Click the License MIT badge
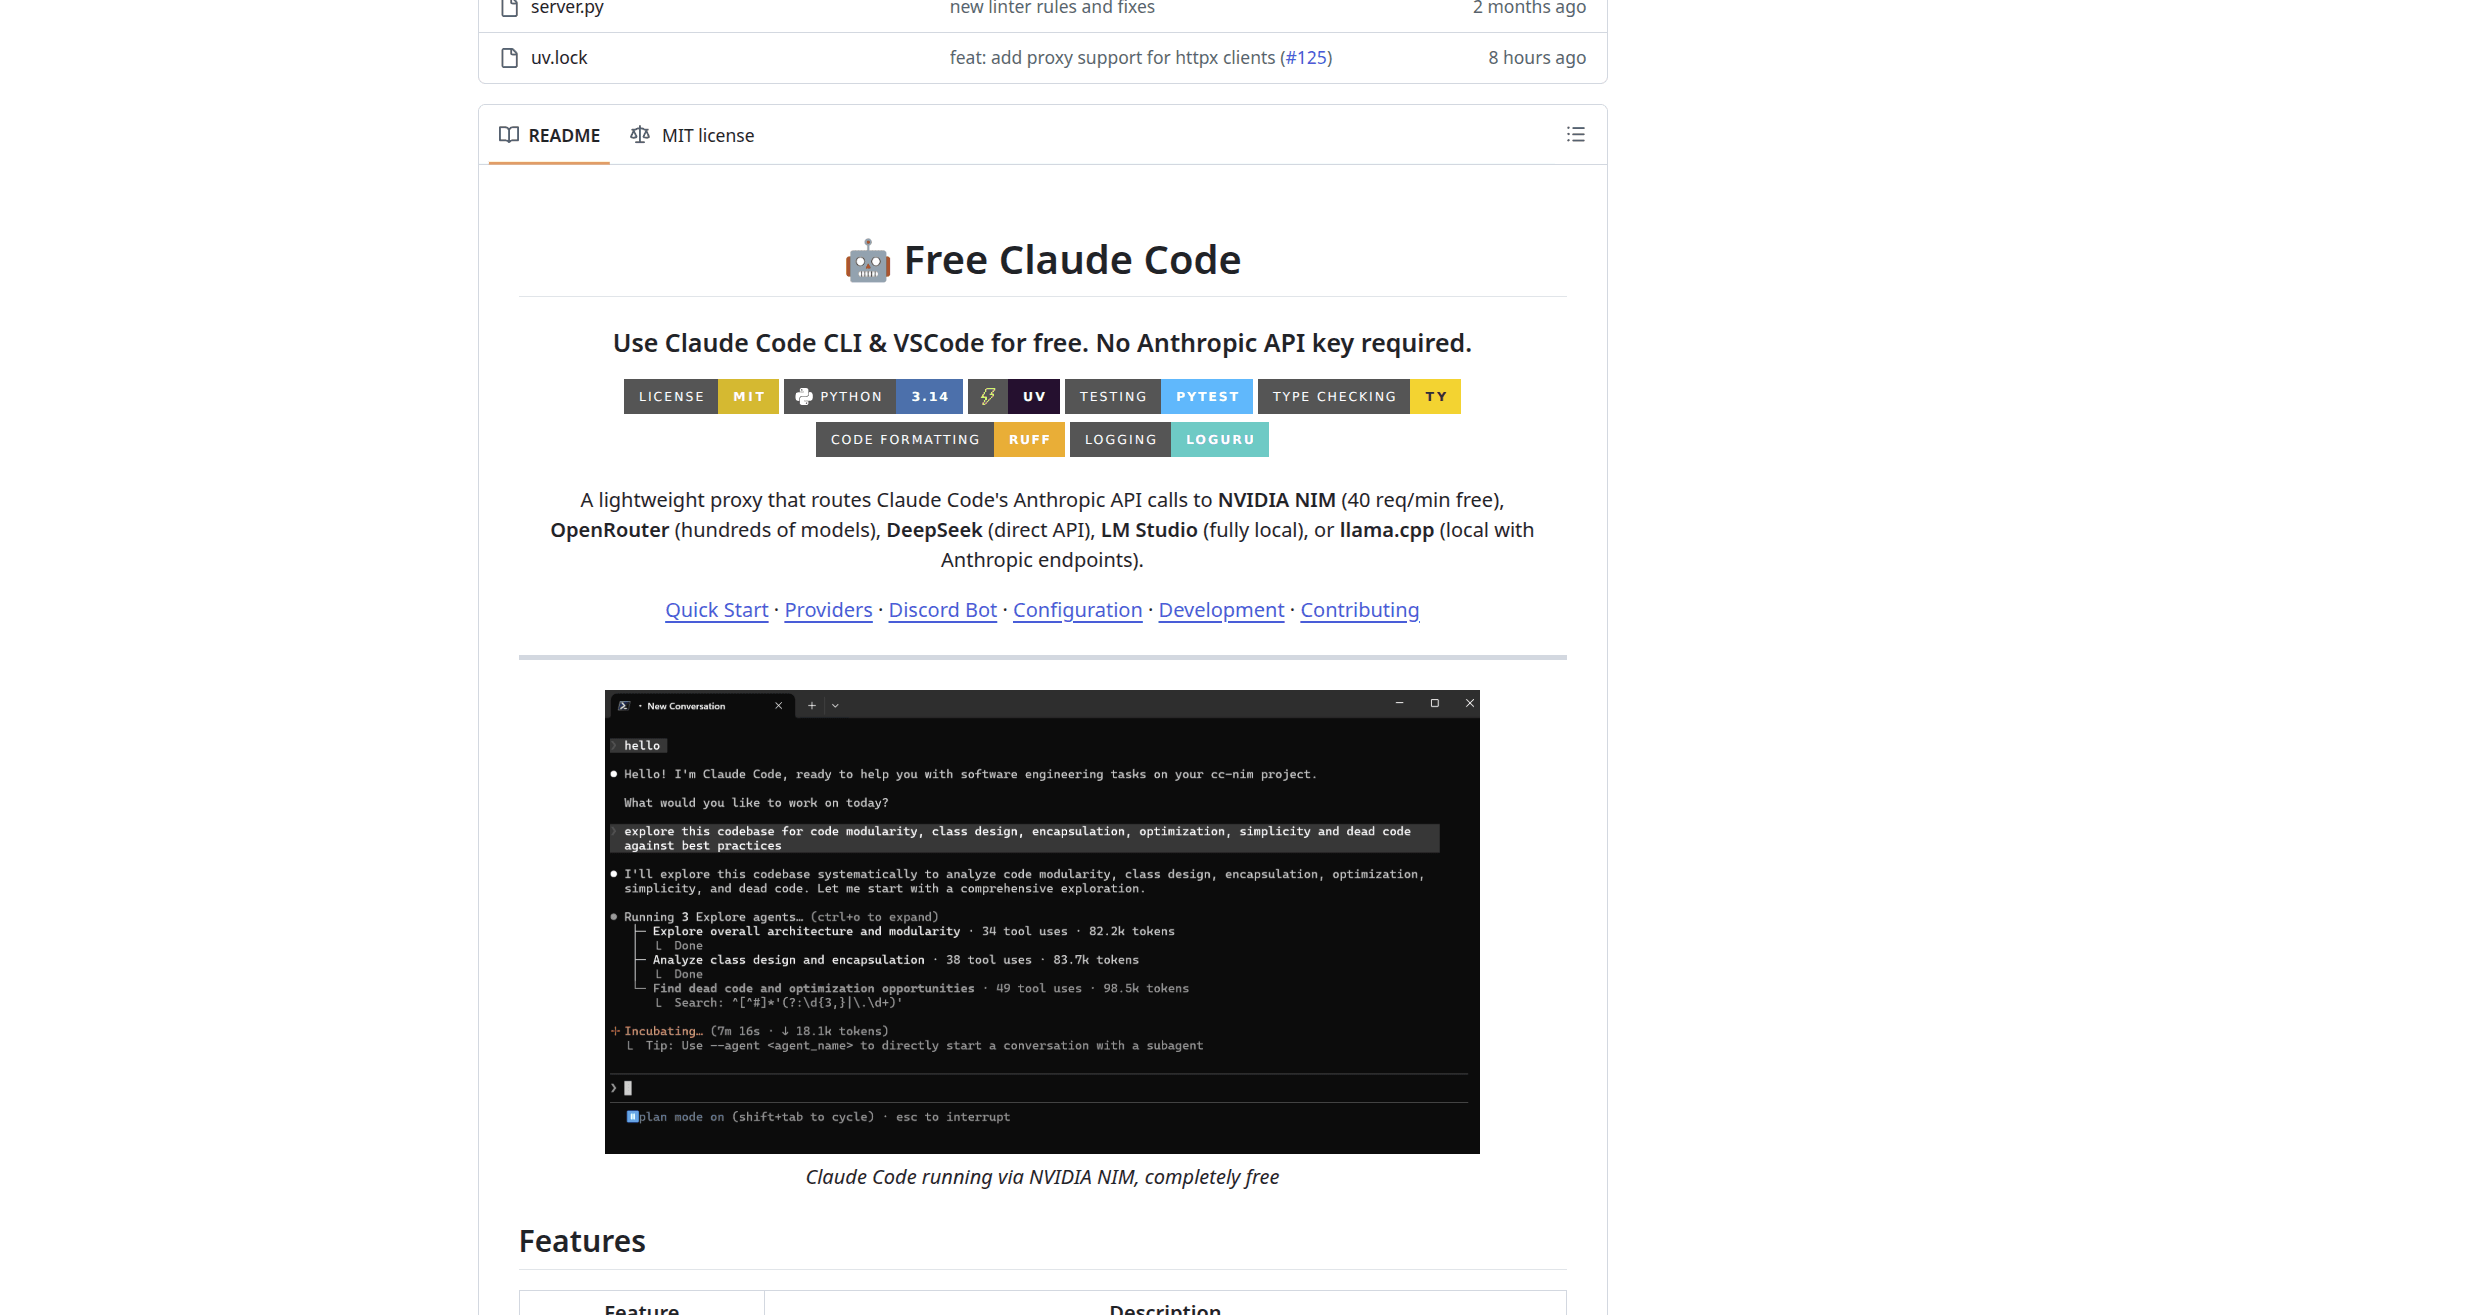 click(700, 397)
